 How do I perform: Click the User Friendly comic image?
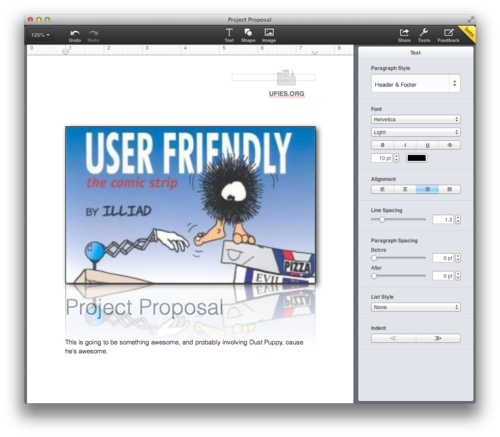pos(190,205)
